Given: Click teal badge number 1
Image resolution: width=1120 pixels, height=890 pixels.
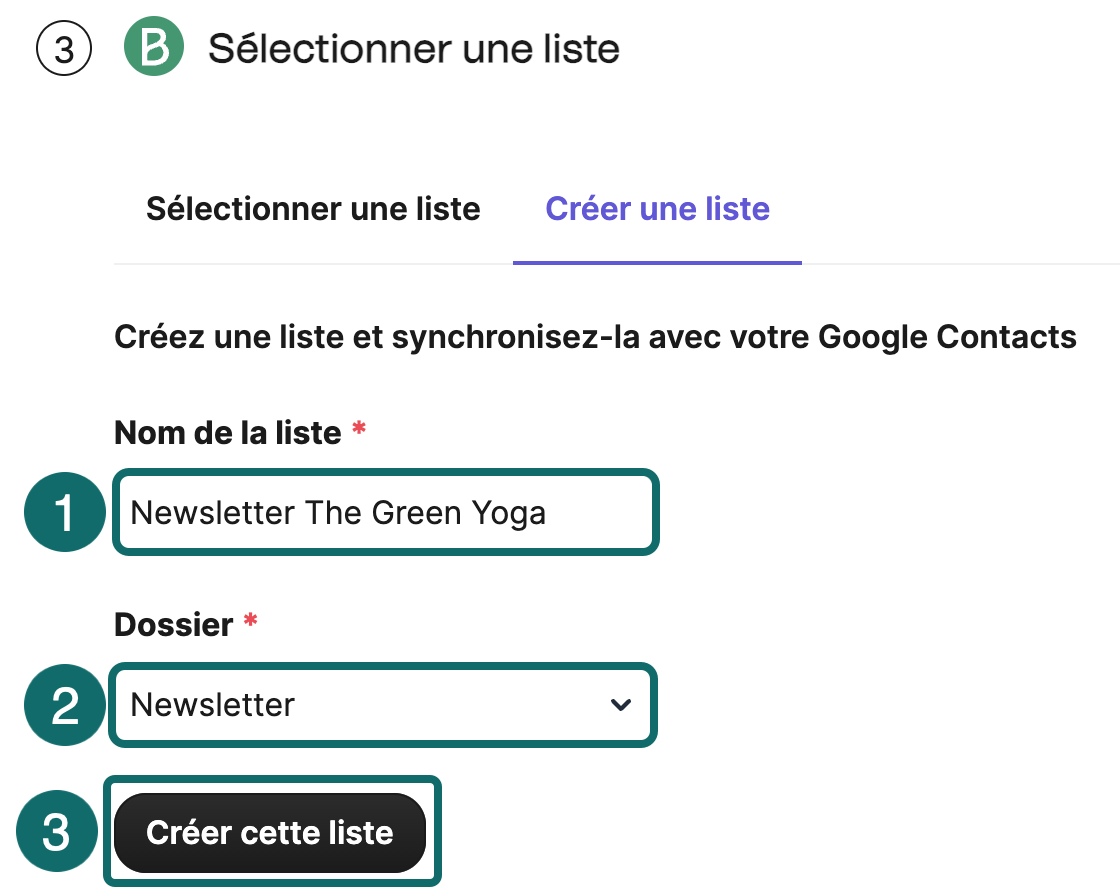Looking at the screenshot, I should click(x=65, y=512).
